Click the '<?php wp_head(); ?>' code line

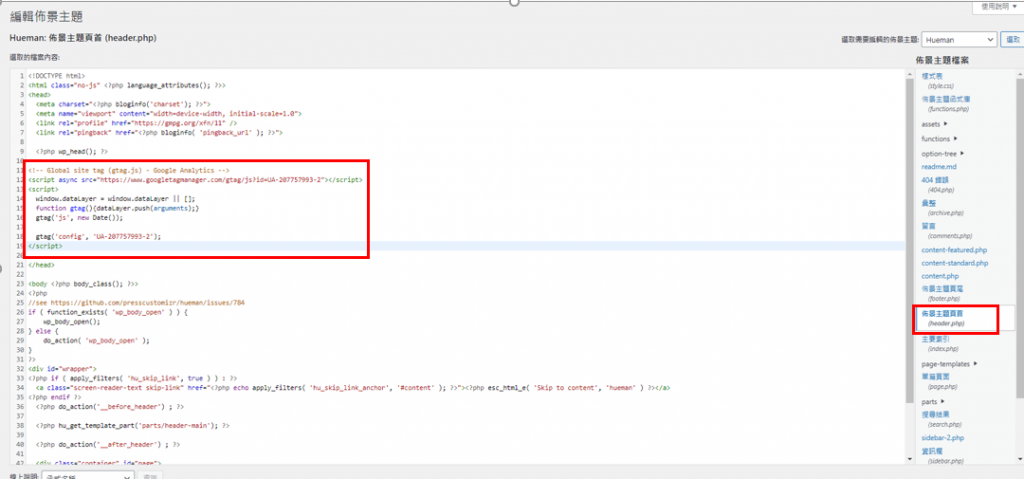pyautogui.click(x=72, y=151)
